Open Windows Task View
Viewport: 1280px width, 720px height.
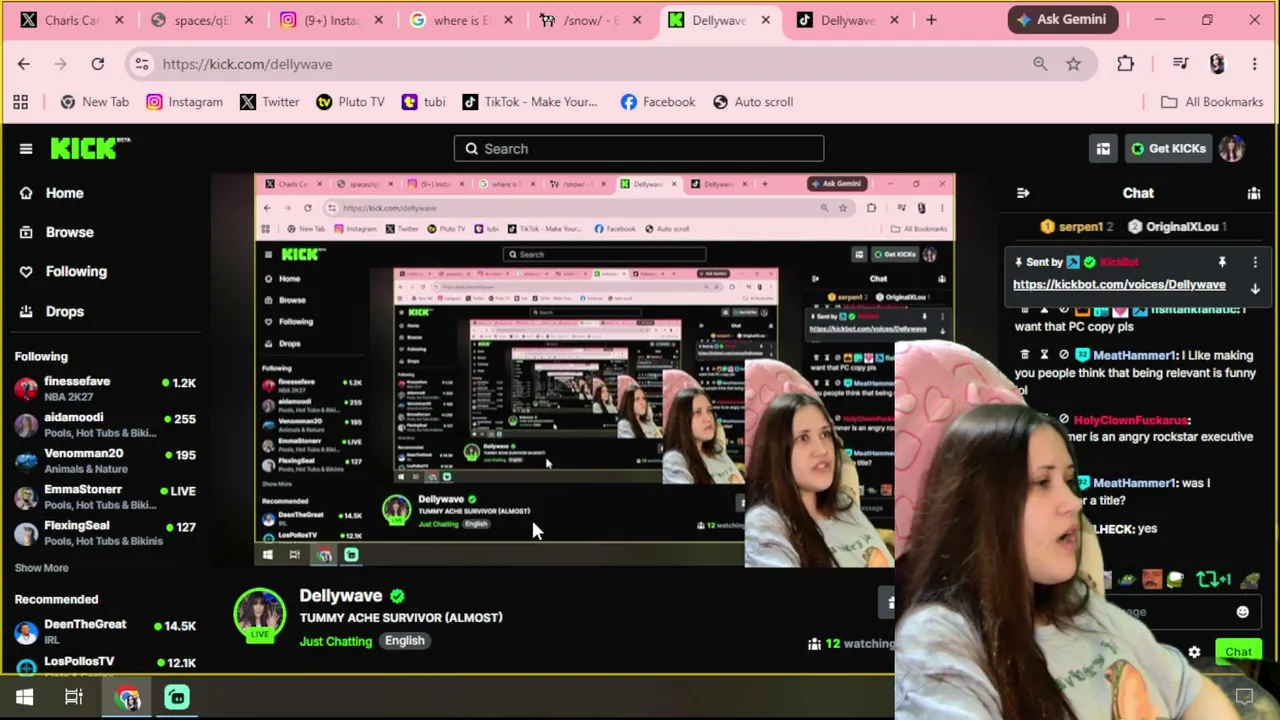click(x=74, y=698)
